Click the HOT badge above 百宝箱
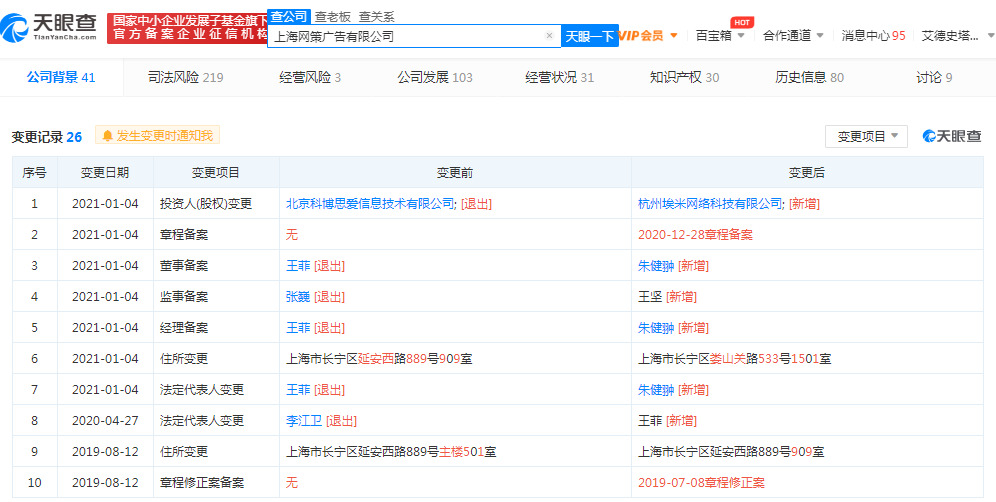This screenshot has height=502, width=996. click(x=741, y=22)
